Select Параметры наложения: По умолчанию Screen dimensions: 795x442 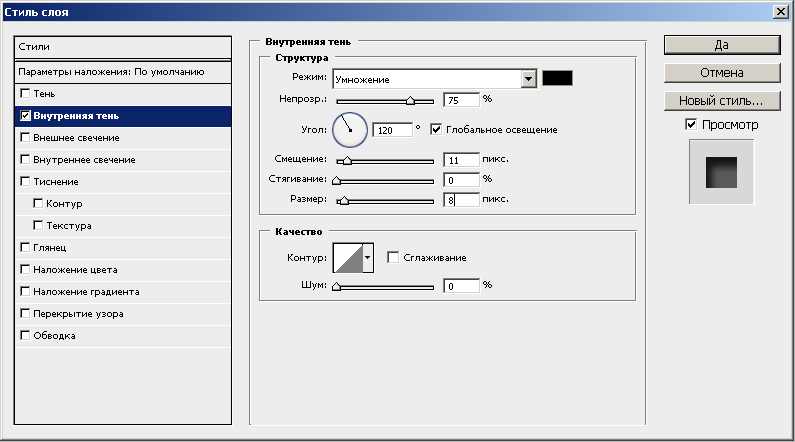point(123,72)
